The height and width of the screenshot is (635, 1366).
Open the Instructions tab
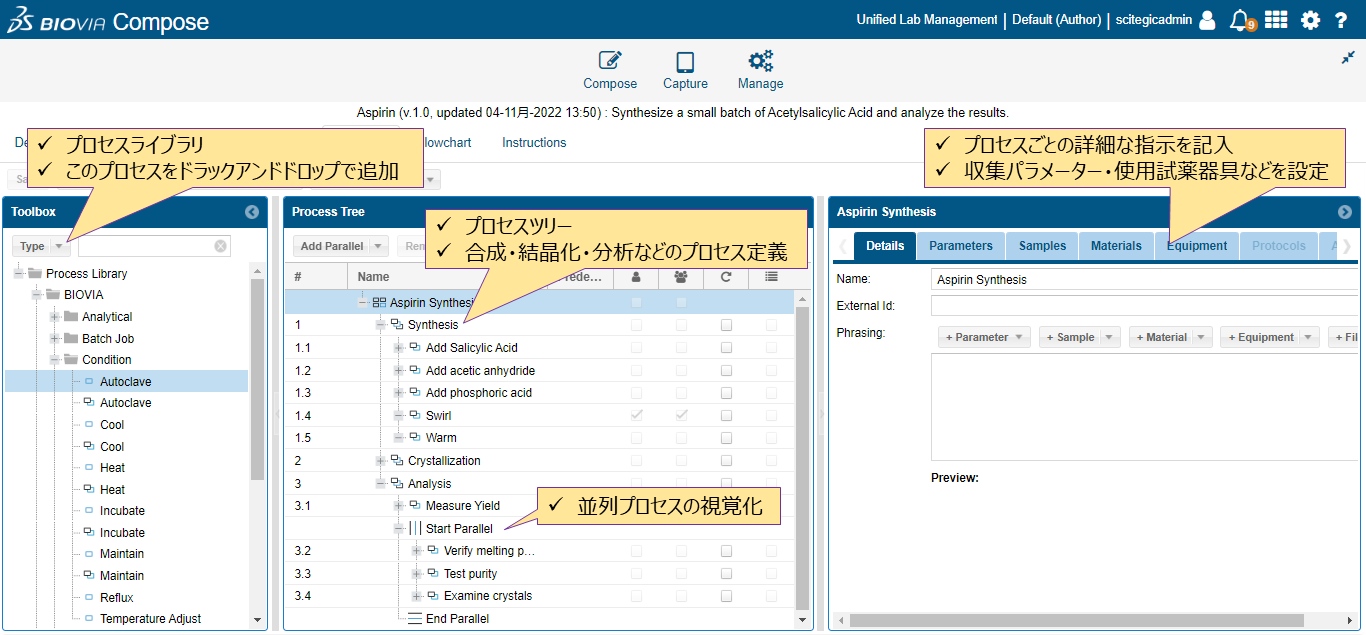click(x=534, y=143)
